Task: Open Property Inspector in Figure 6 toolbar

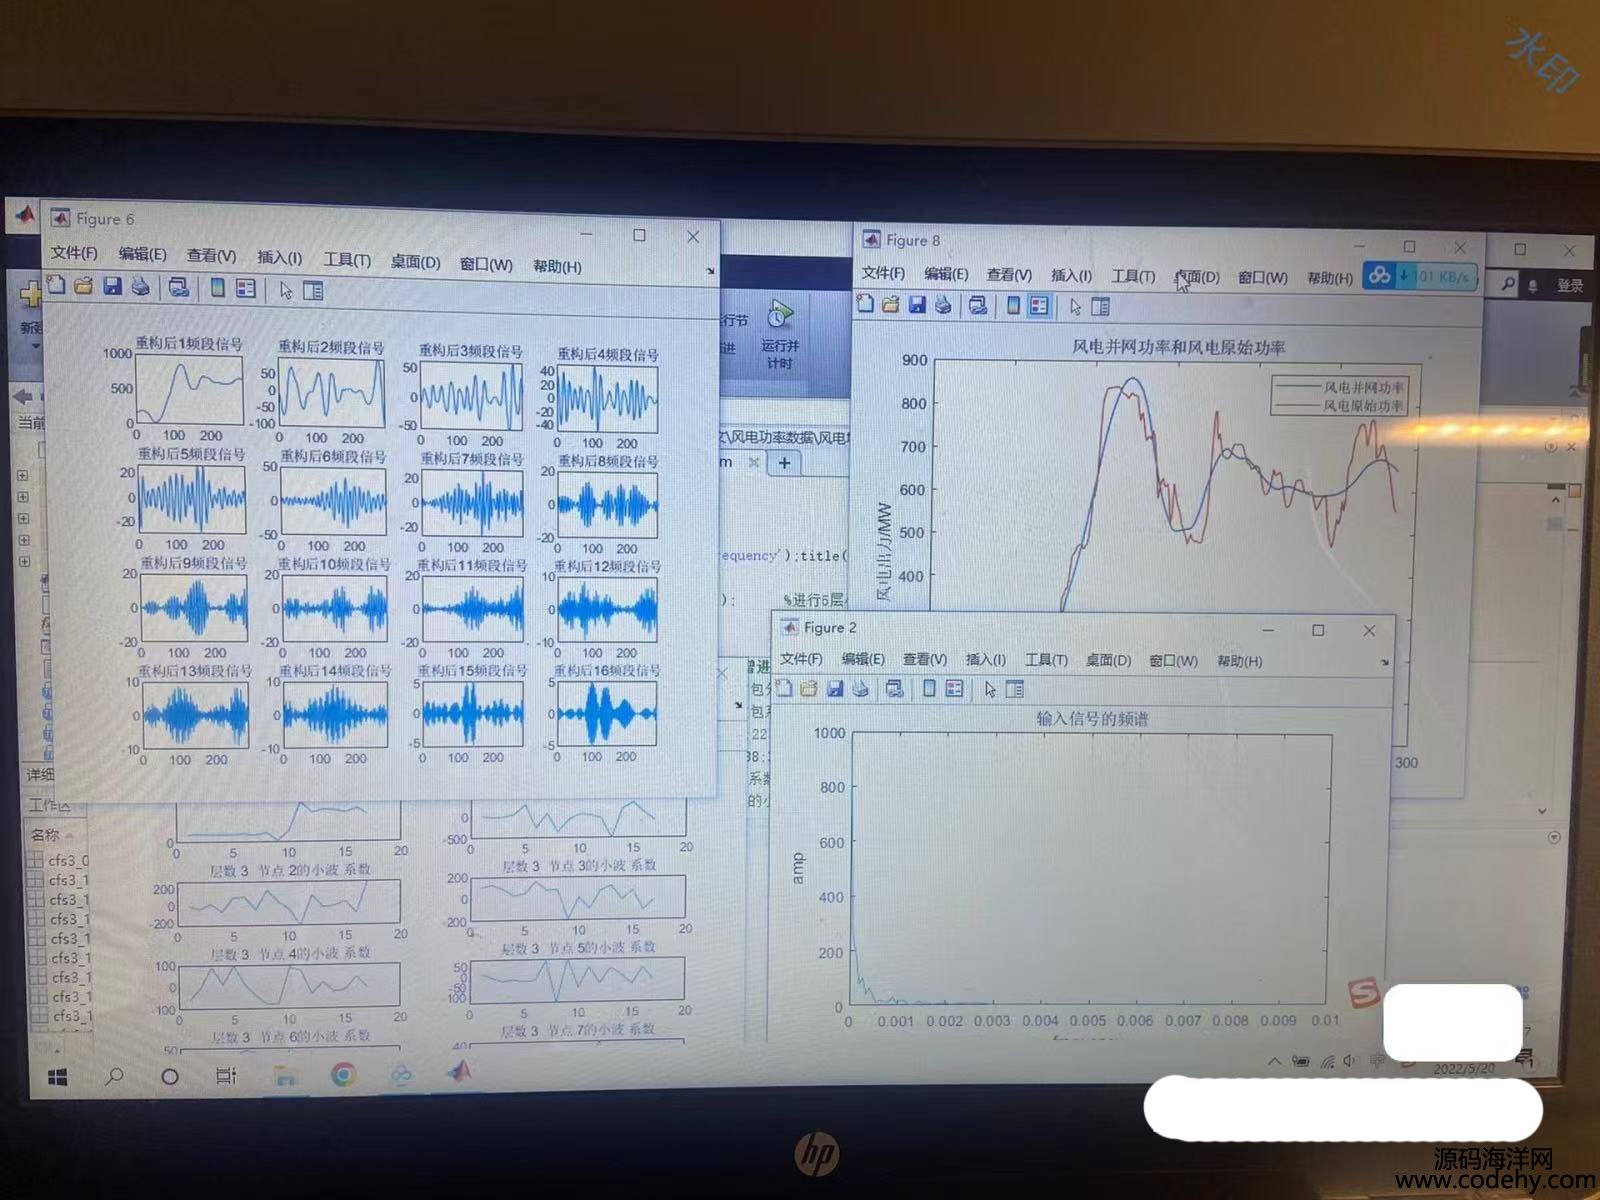Action: [313, 291]
